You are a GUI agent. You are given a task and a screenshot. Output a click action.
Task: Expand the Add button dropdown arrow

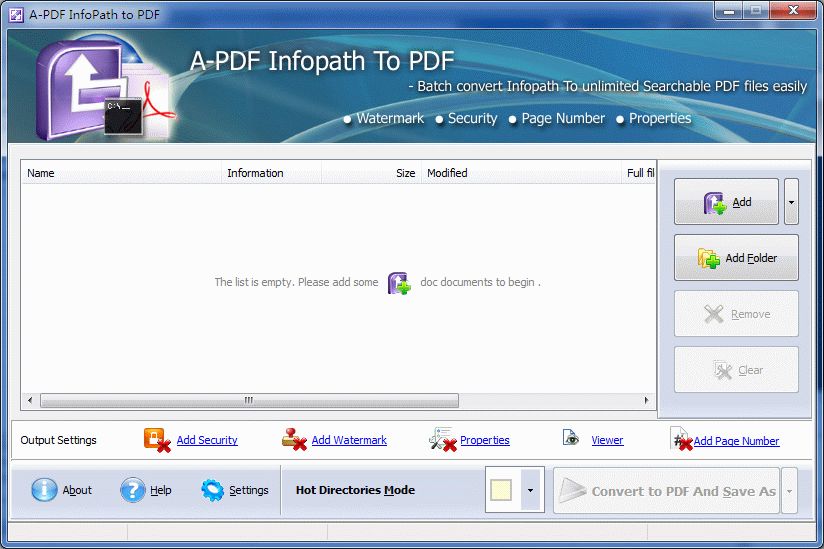tap(791, 202)
